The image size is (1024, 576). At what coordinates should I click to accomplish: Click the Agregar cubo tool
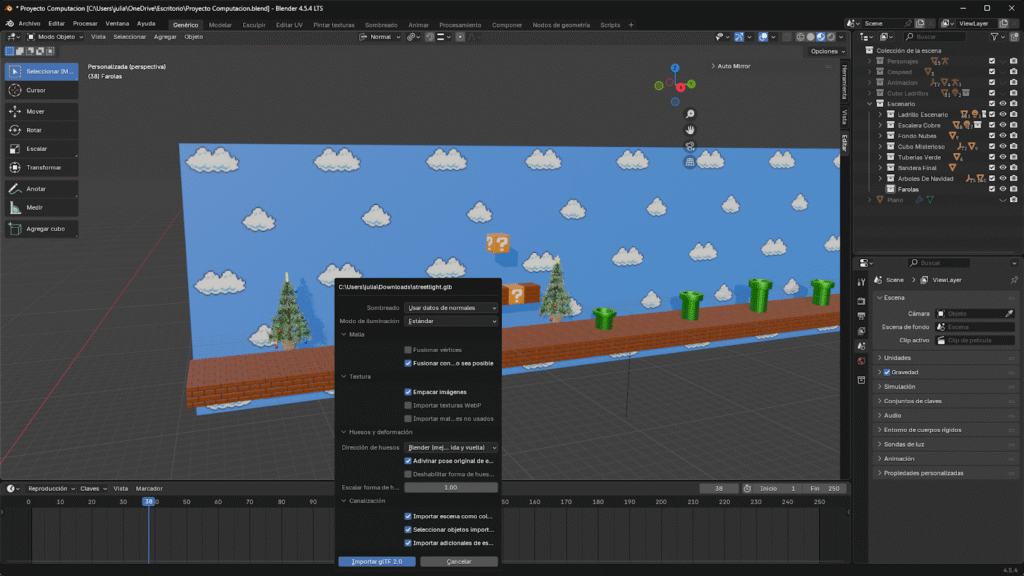click(x=40, y=229)
